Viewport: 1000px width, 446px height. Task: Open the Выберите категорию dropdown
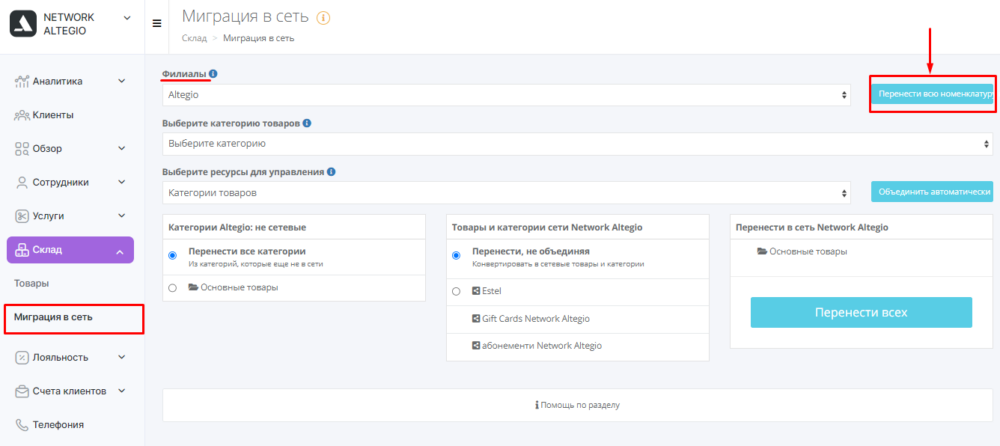coord(577,144)
